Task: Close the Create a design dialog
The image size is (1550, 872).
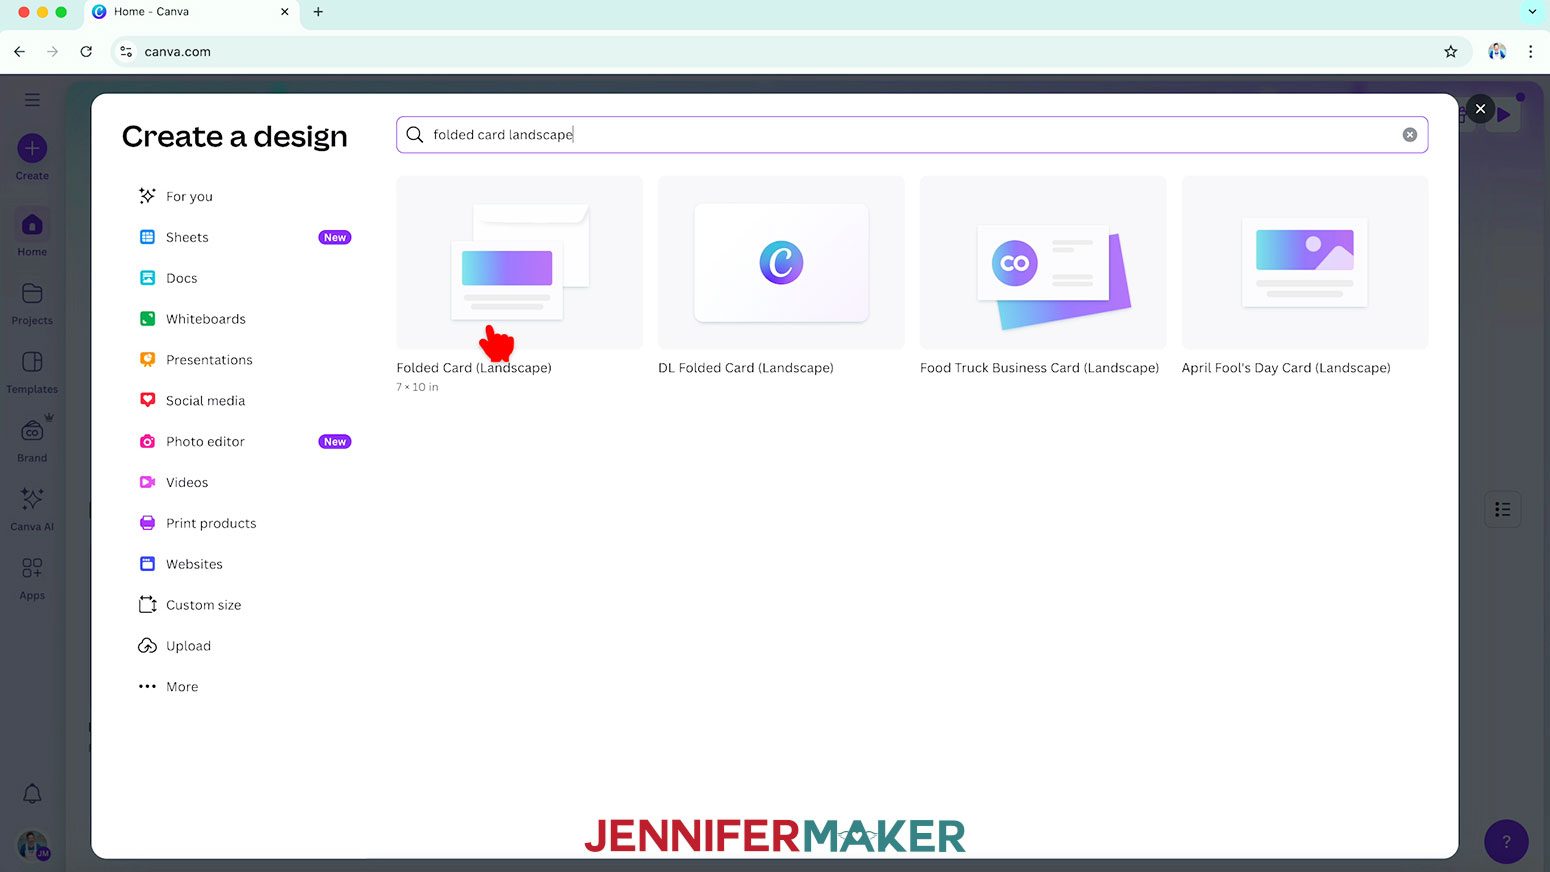Action: [x=1480, y=109]
